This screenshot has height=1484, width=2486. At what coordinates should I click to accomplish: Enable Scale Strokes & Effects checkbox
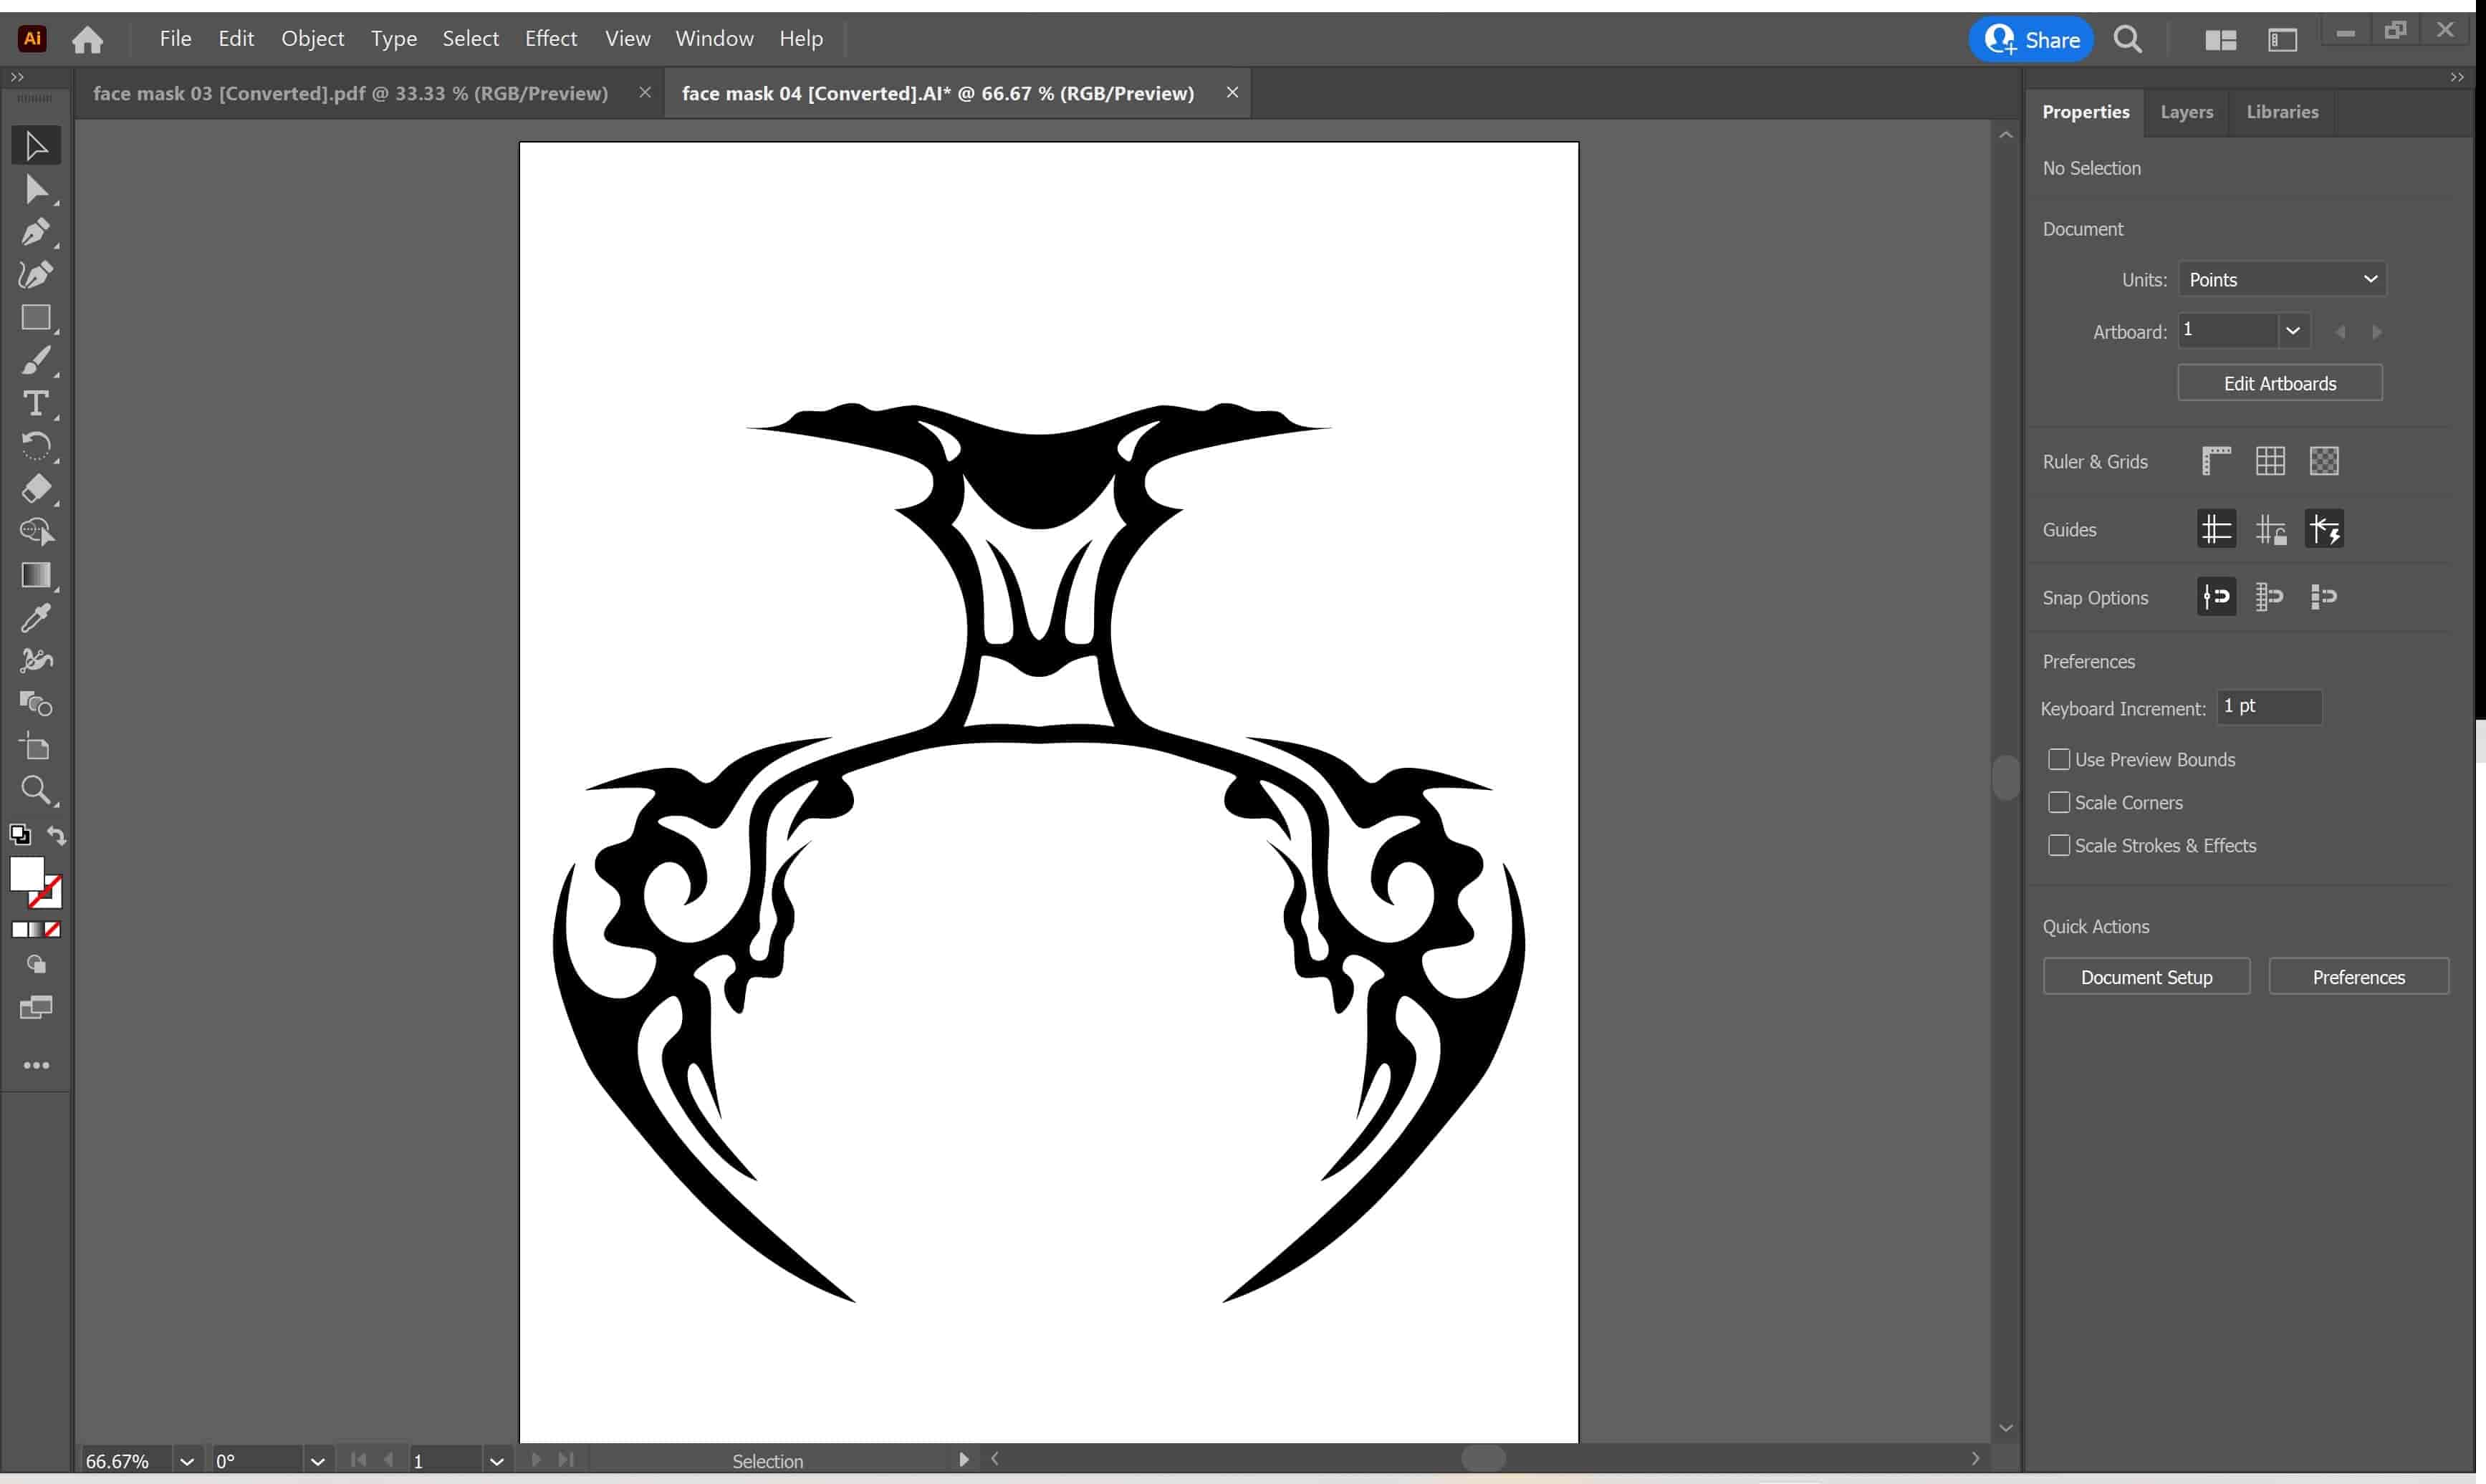point(2058,846)
